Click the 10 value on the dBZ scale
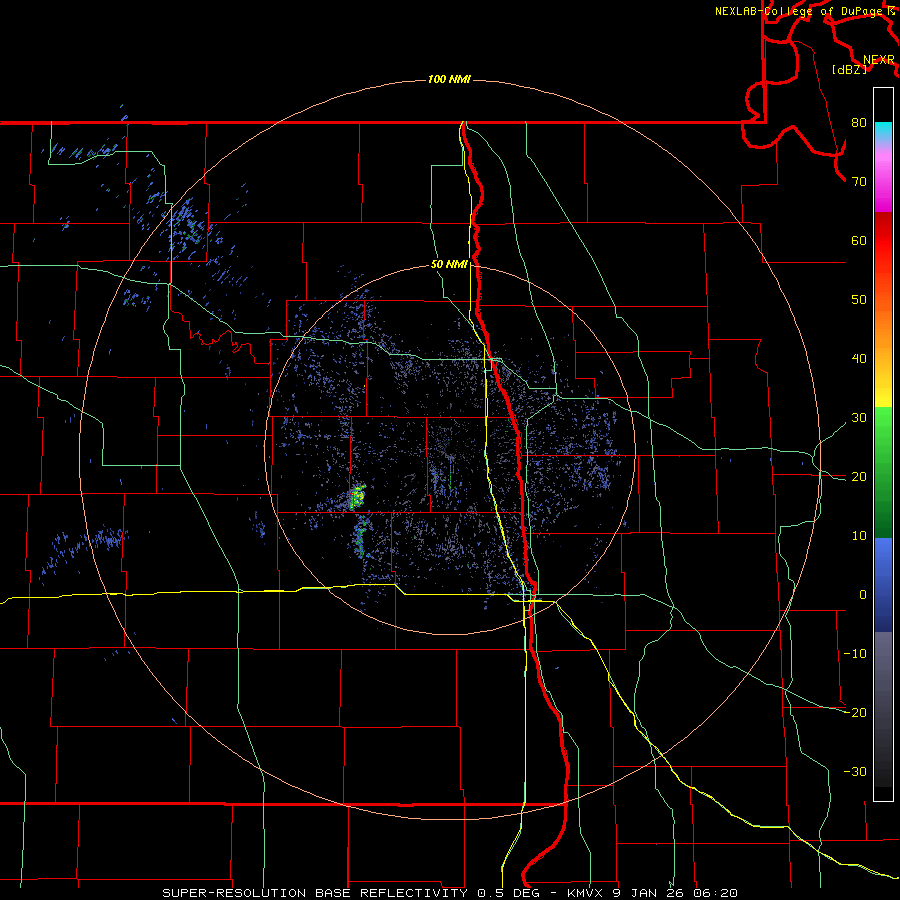 click(859, 536)
